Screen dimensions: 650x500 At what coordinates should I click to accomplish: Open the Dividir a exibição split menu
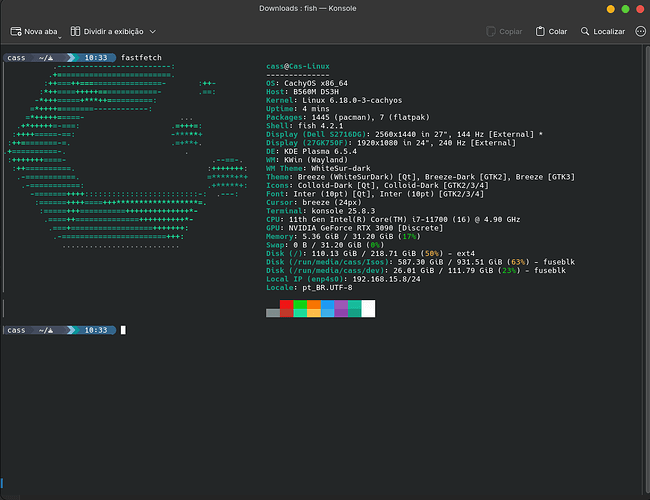[x=108, y=31]
